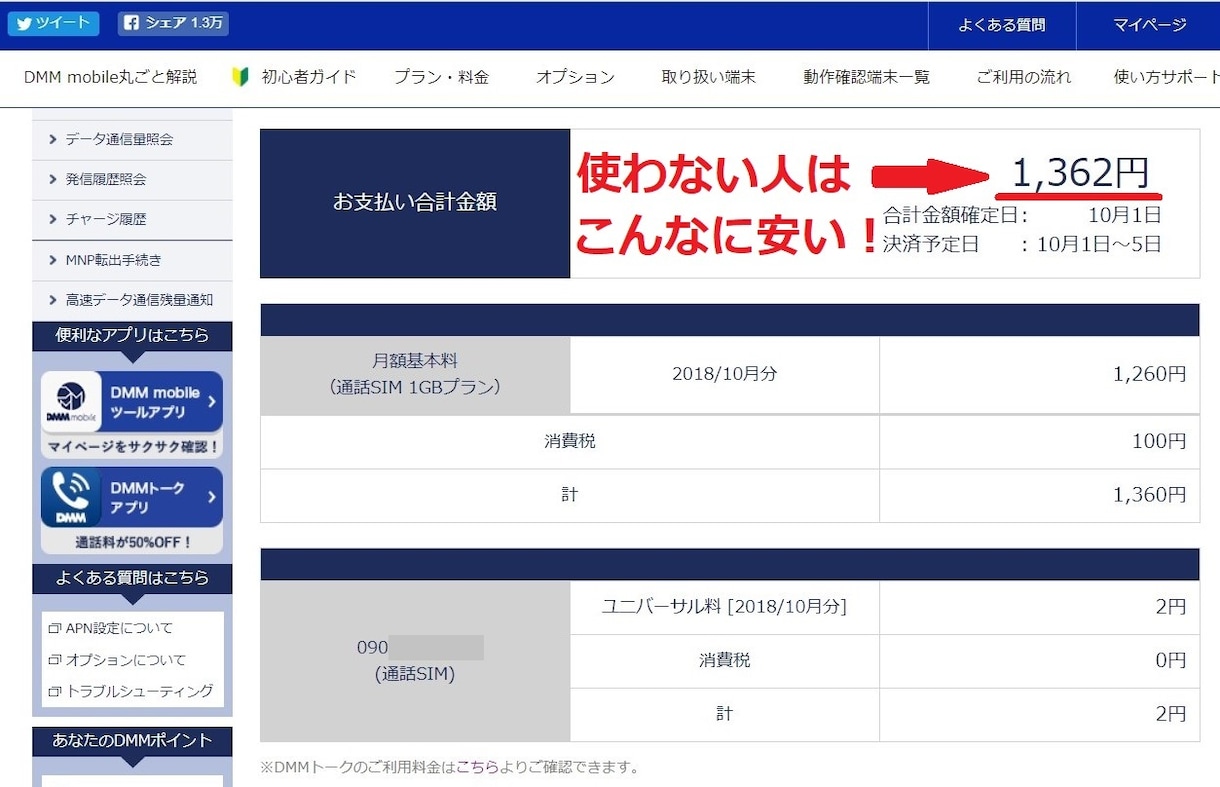The image size is (1220, 787).
Task: Select チャージ履歴 in sidebar
Action: (132, 220)
